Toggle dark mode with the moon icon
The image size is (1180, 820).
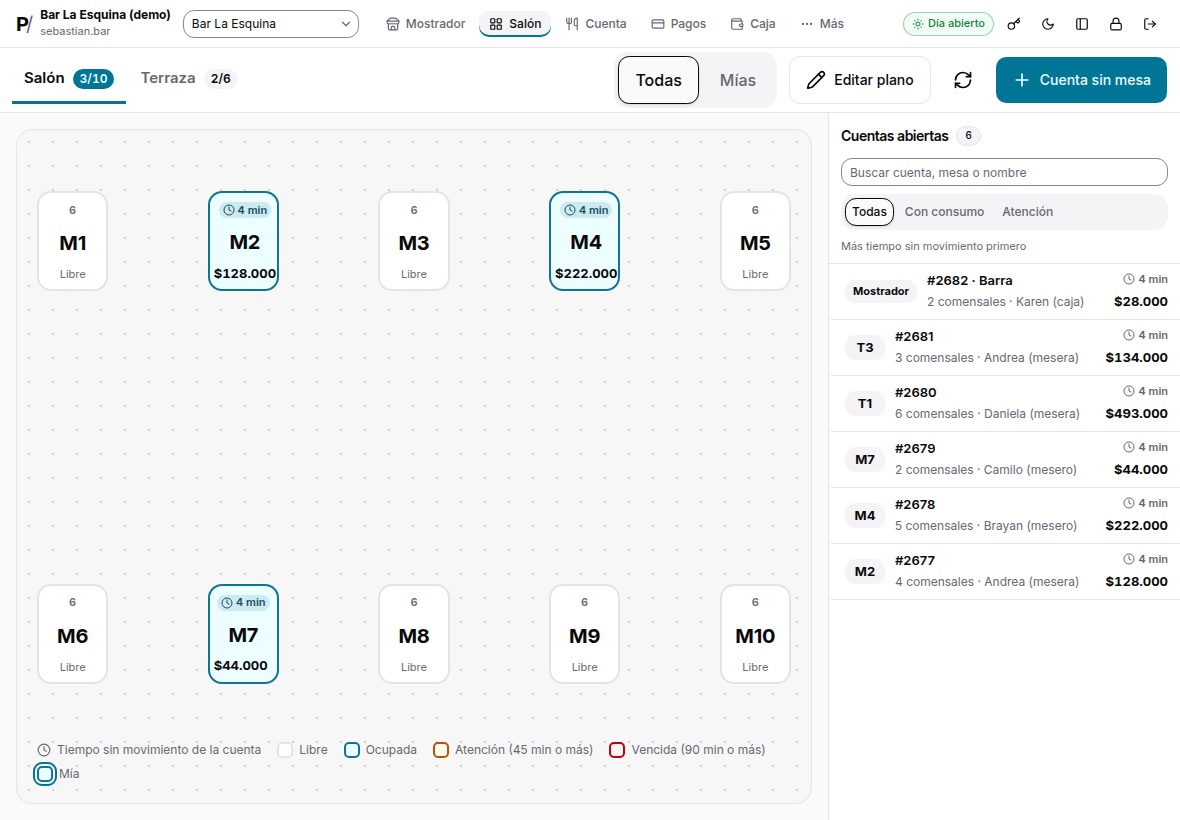click(x=1048, y=24)
